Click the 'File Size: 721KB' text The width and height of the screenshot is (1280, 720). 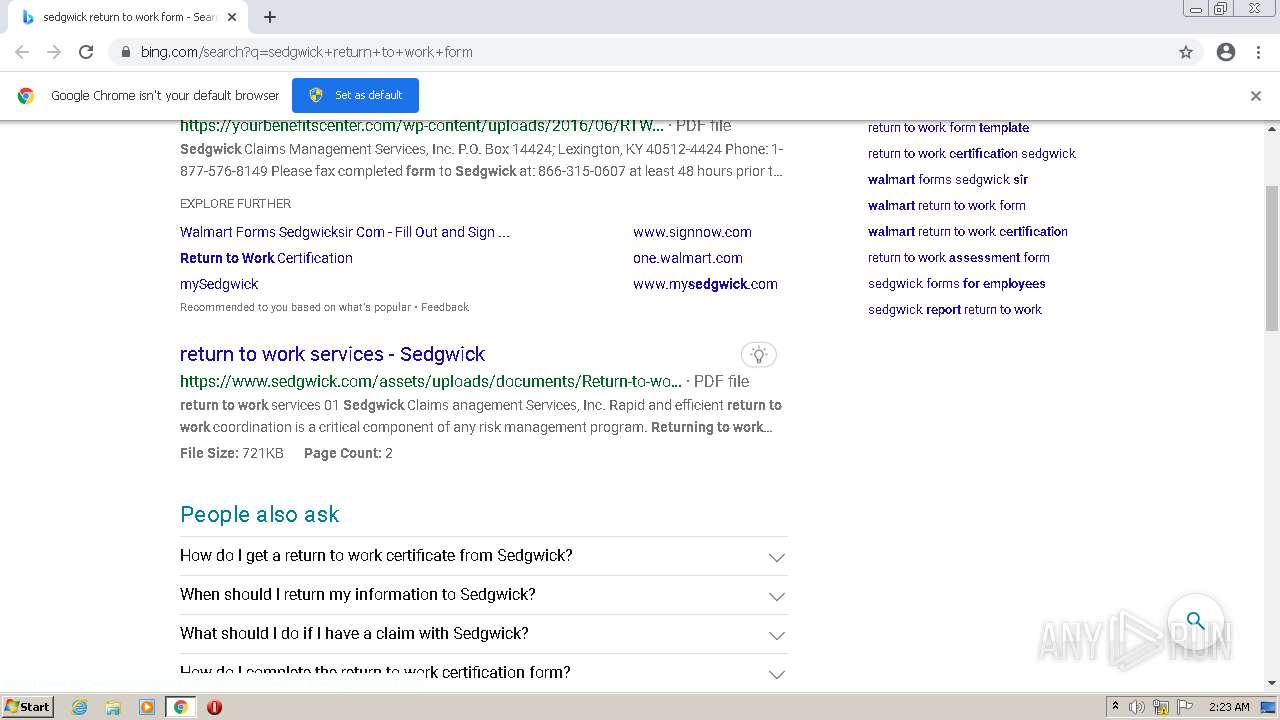(x=232, y=453)
